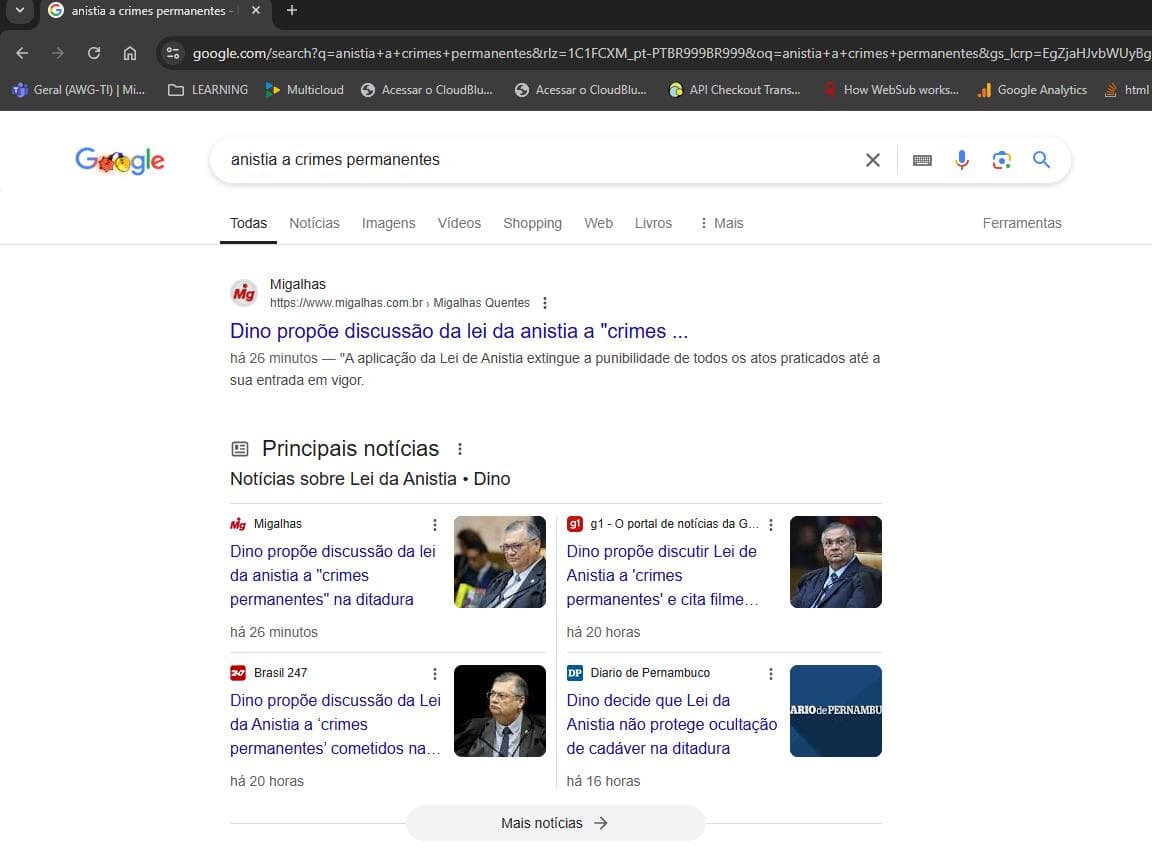View site information icon in address bar

click(x=173, y=53)
